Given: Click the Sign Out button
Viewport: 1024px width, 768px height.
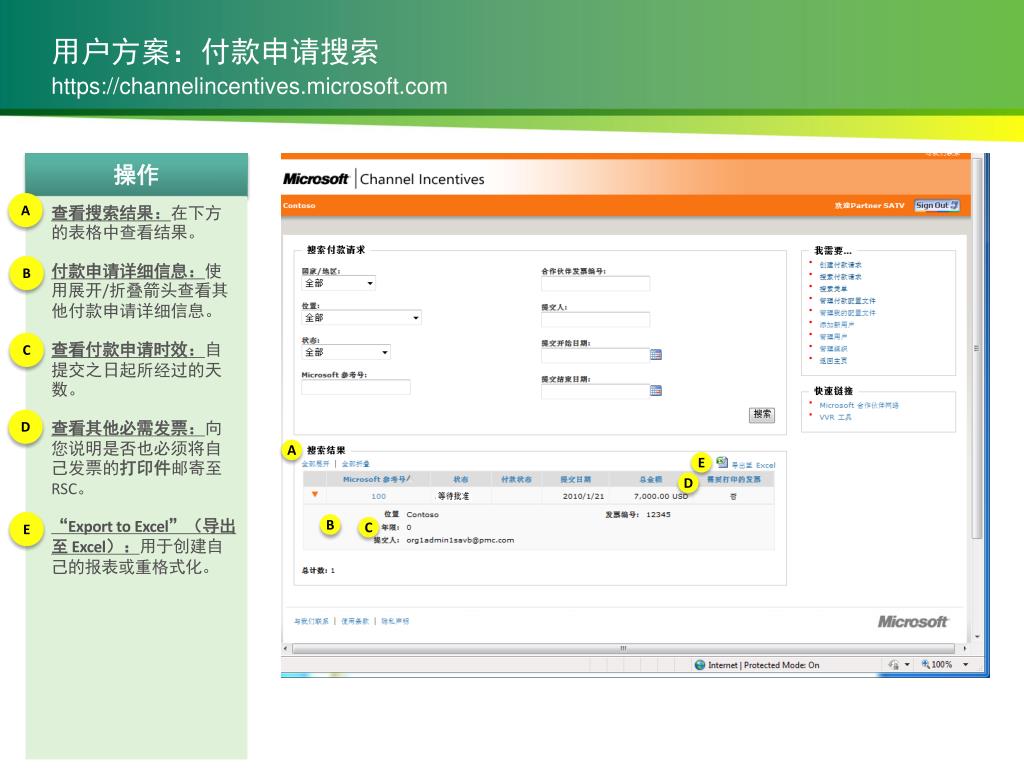Looking at the screenshot, I should (936, 205).
